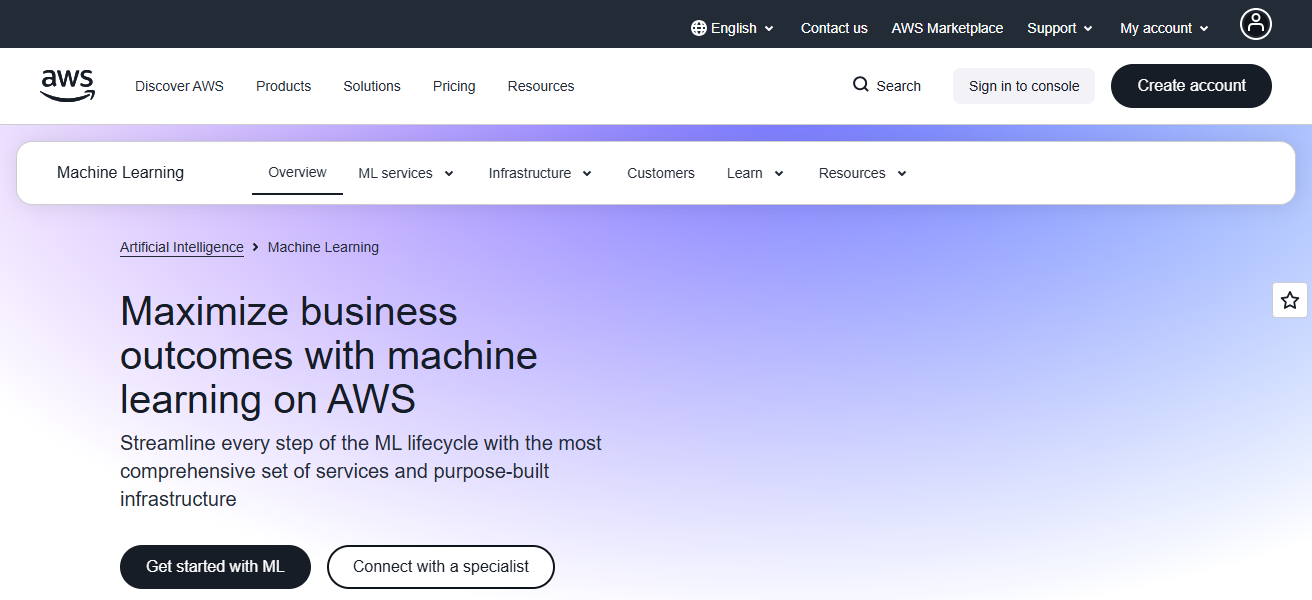Click the star bookmark icon

point(1289,300)
